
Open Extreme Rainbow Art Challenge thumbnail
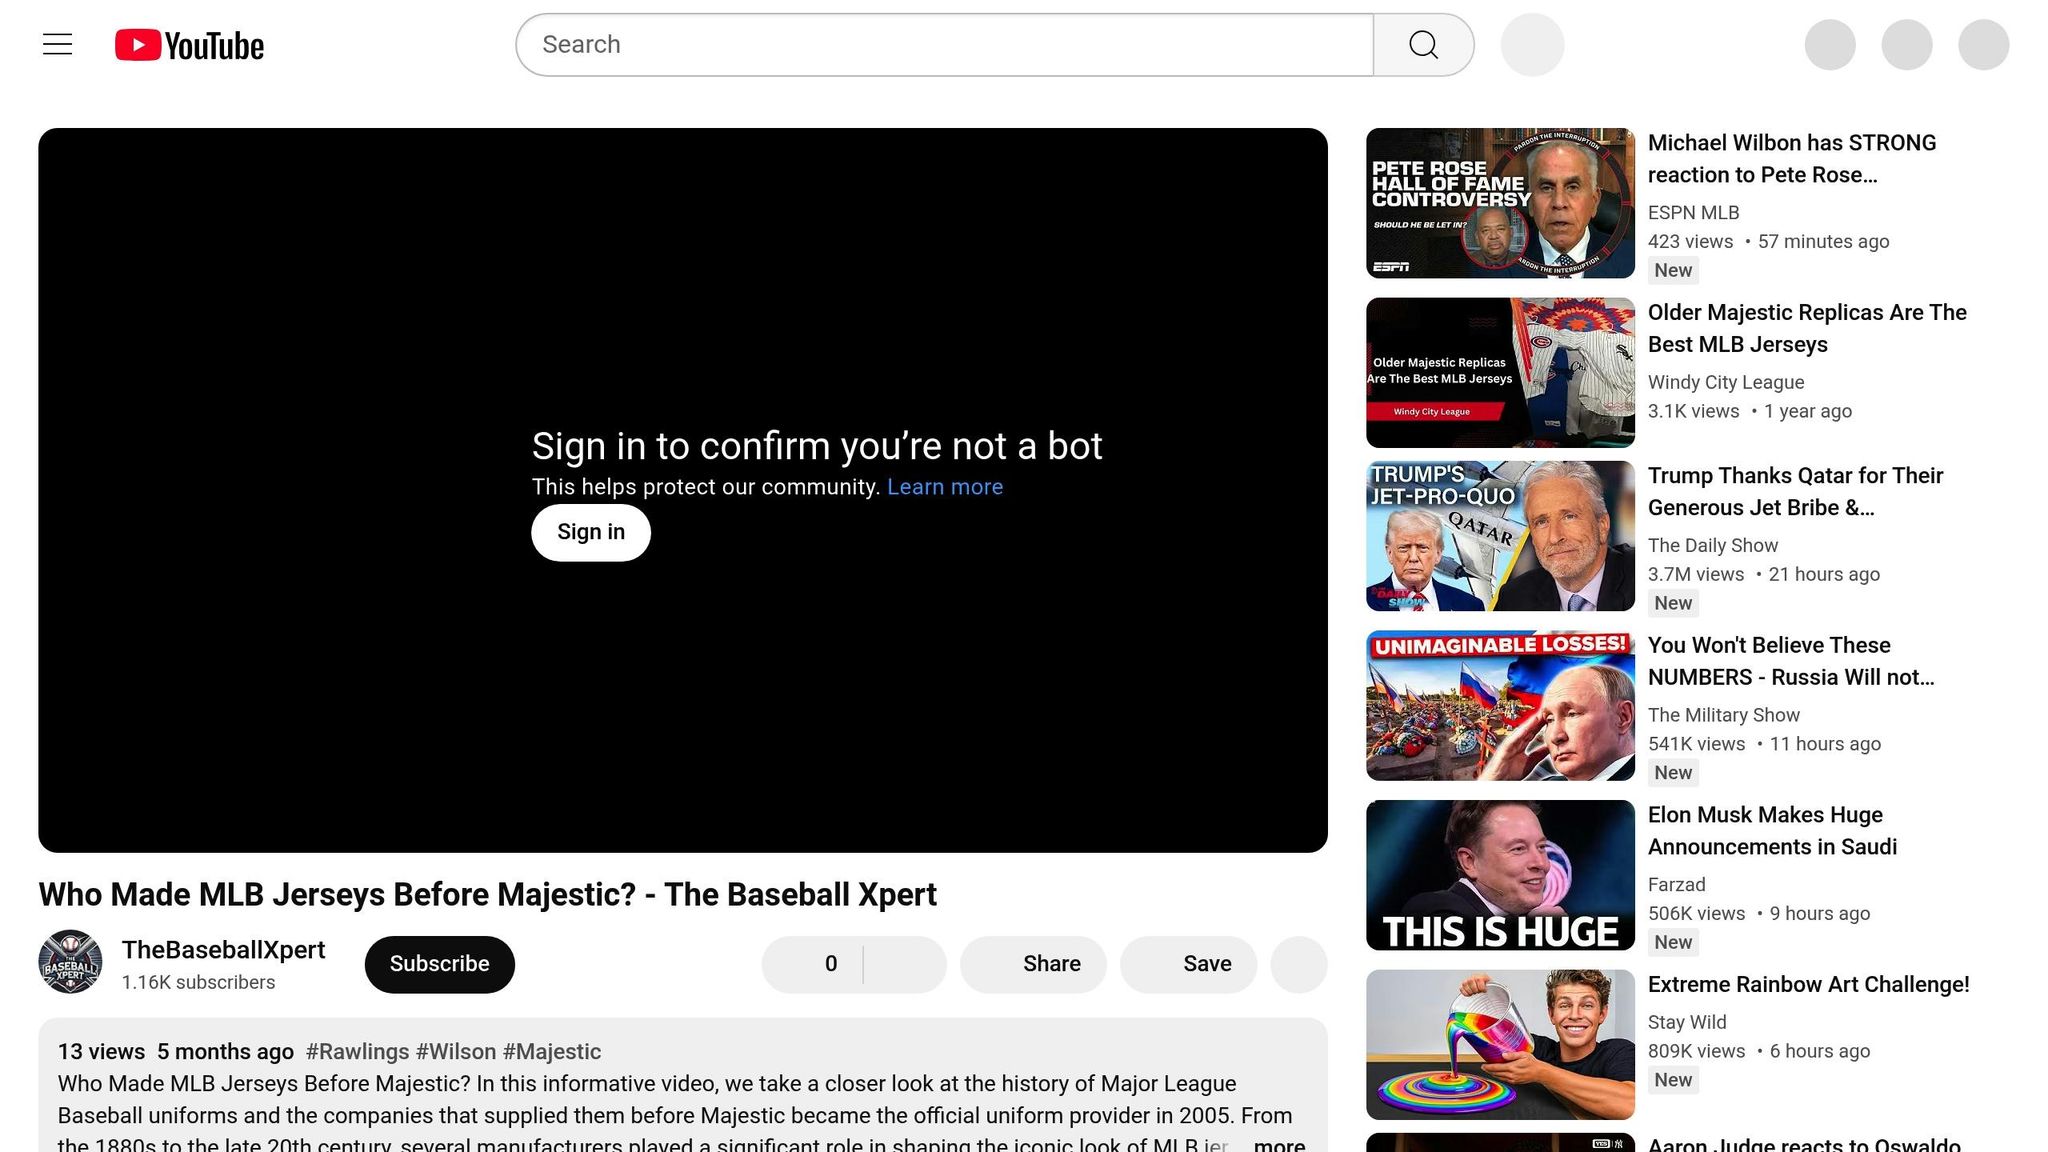1500,1044
